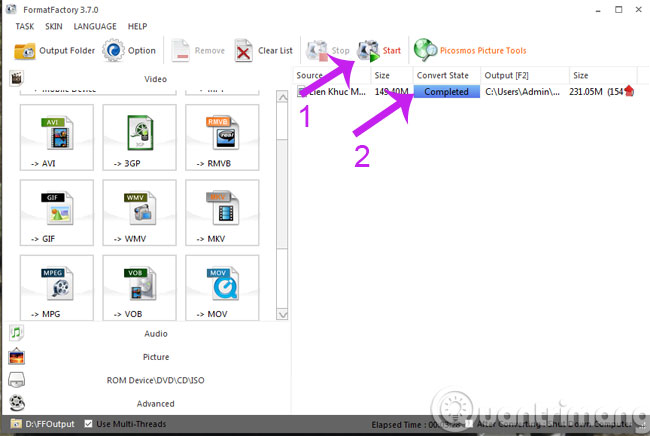Image resolution: width=650 pixels, height=436 pixels.
Task: Open the Output Folder icon
Action: [x=24, y=51]
